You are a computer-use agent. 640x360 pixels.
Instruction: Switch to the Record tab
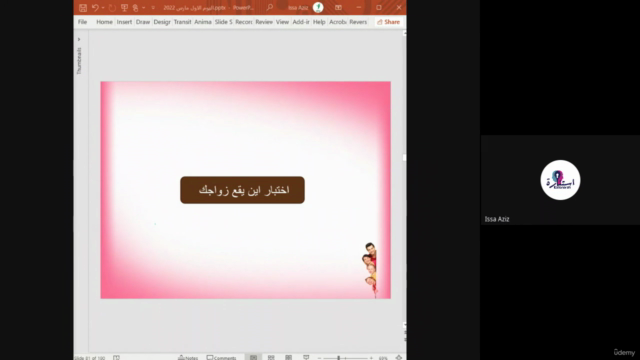tap(244, 22)
